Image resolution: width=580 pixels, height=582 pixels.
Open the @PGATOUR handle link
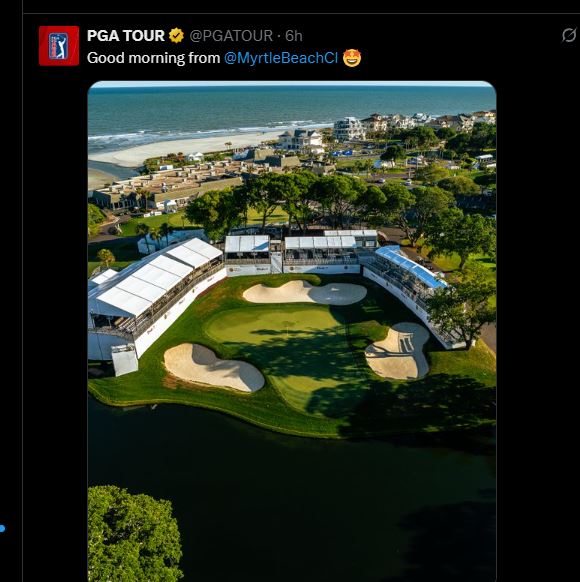tap(231, 36)
